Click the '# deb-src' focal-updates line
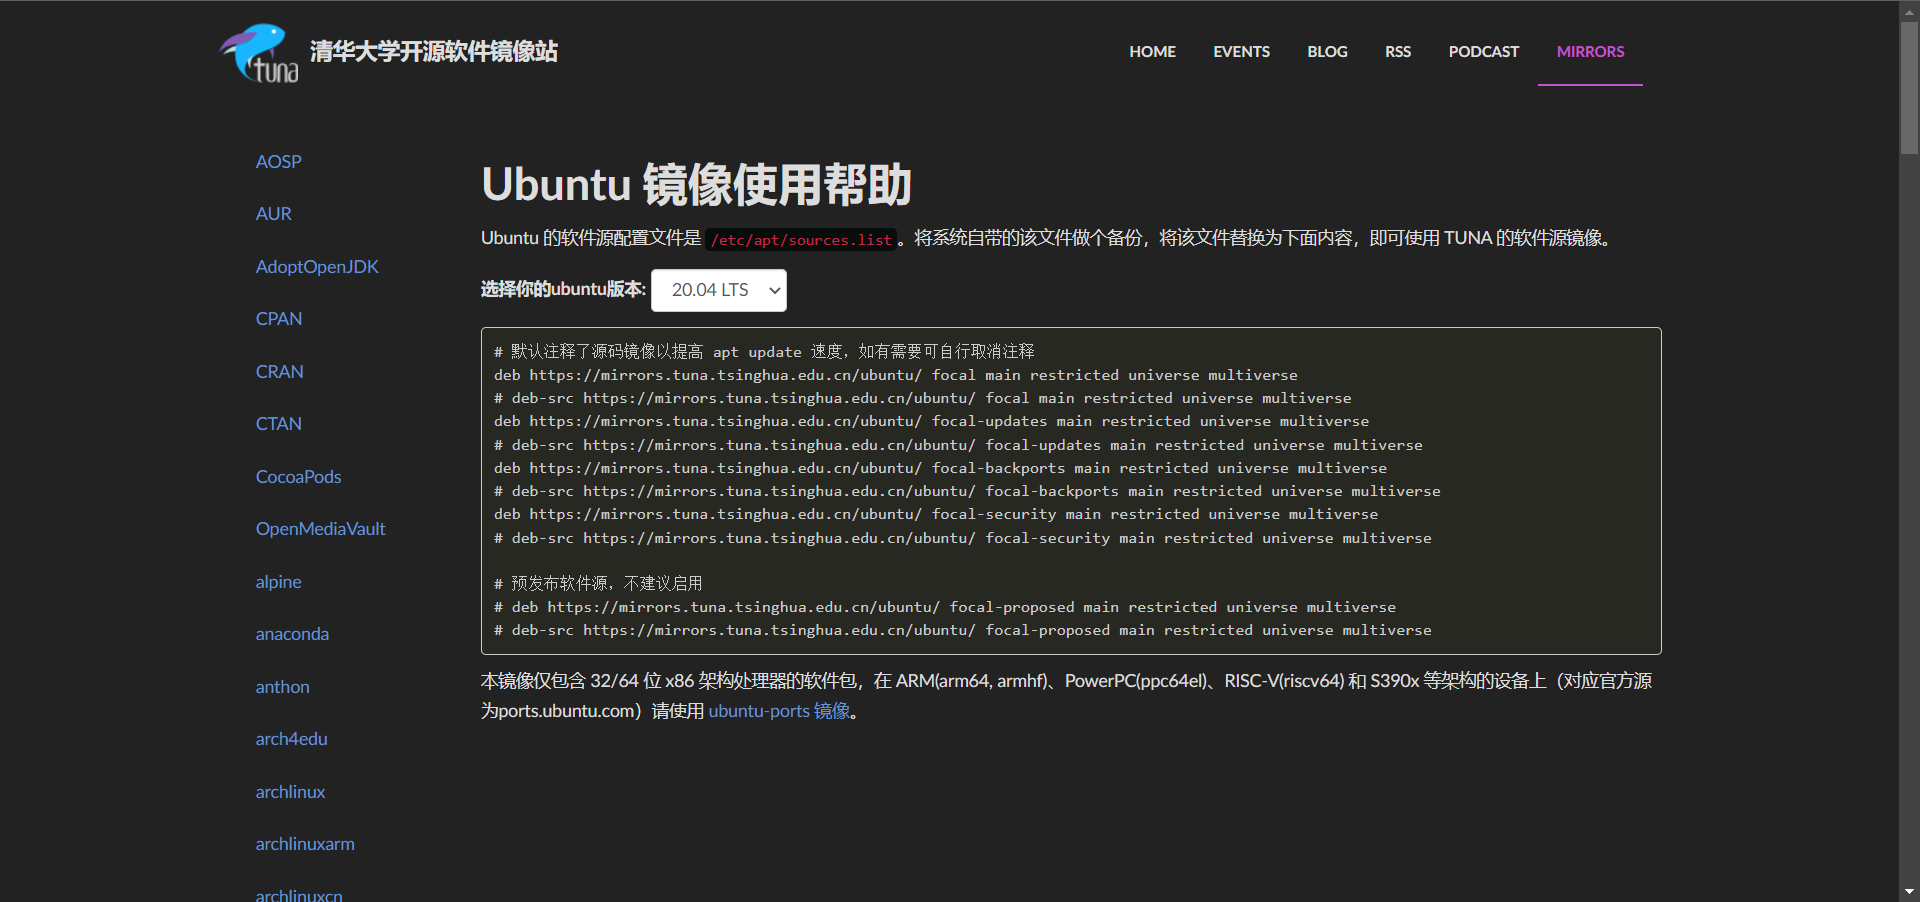The image size is (1920, 902). [x=958, y=445]
